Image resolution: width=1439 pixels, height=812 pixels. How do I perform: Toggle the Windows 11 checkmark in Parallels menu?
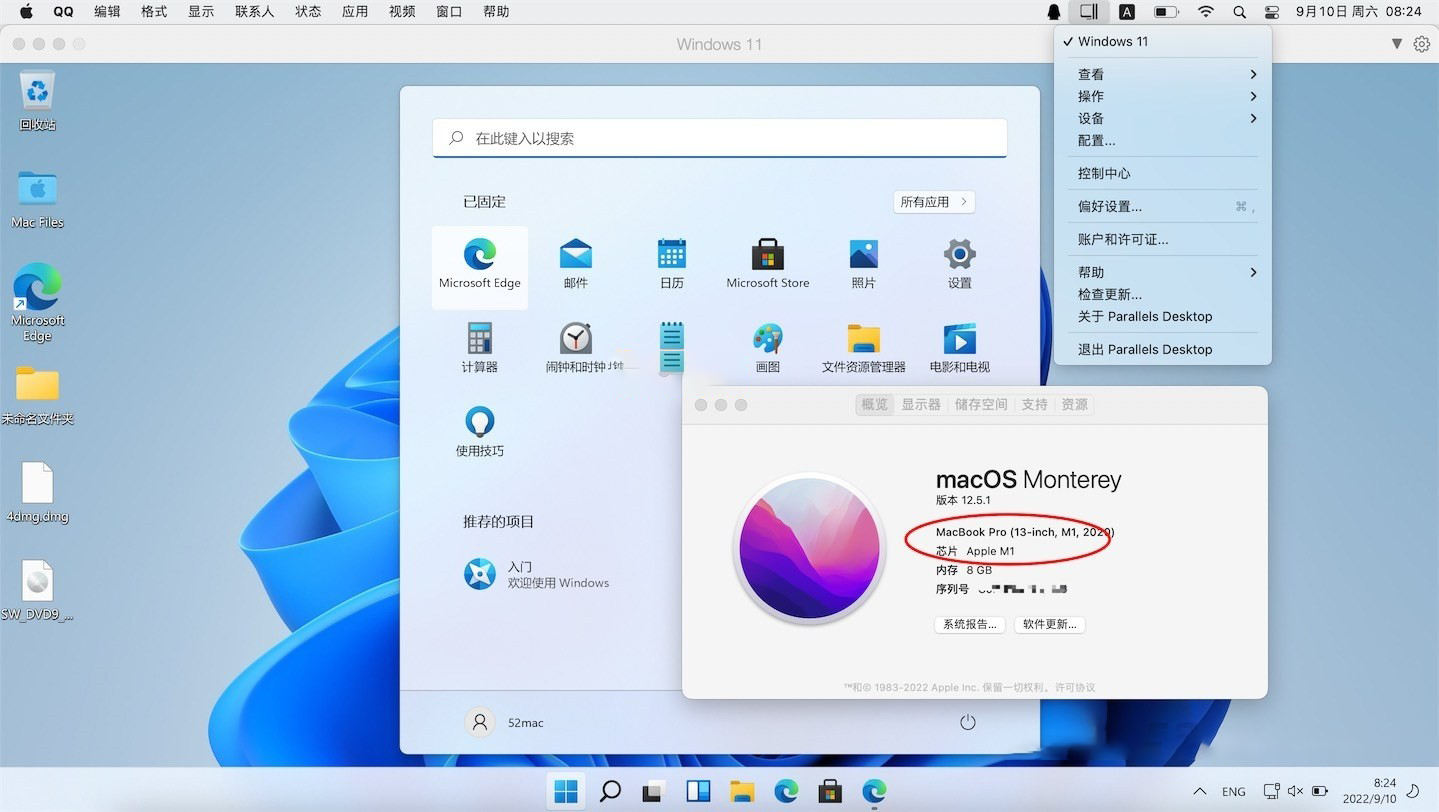(x=1112, y=41)
